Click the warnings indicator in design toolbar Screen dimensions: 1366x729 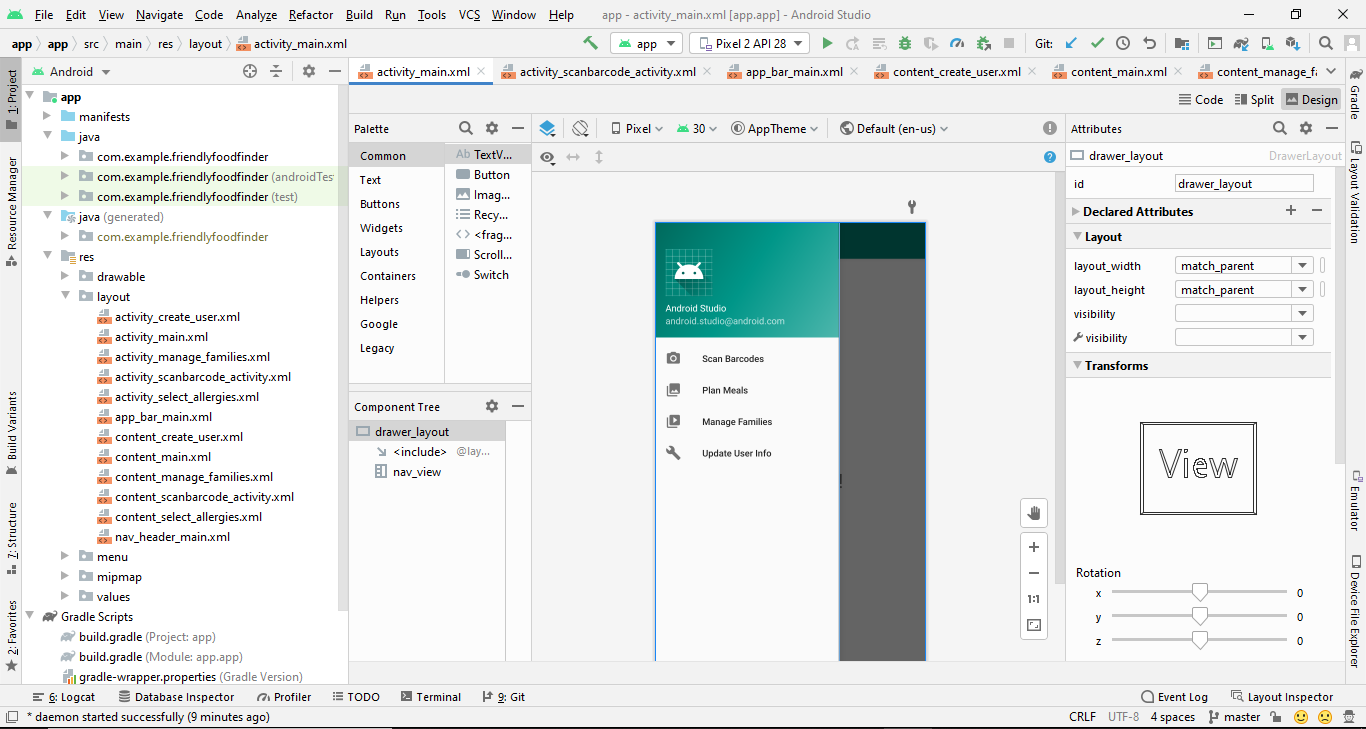1049,128
